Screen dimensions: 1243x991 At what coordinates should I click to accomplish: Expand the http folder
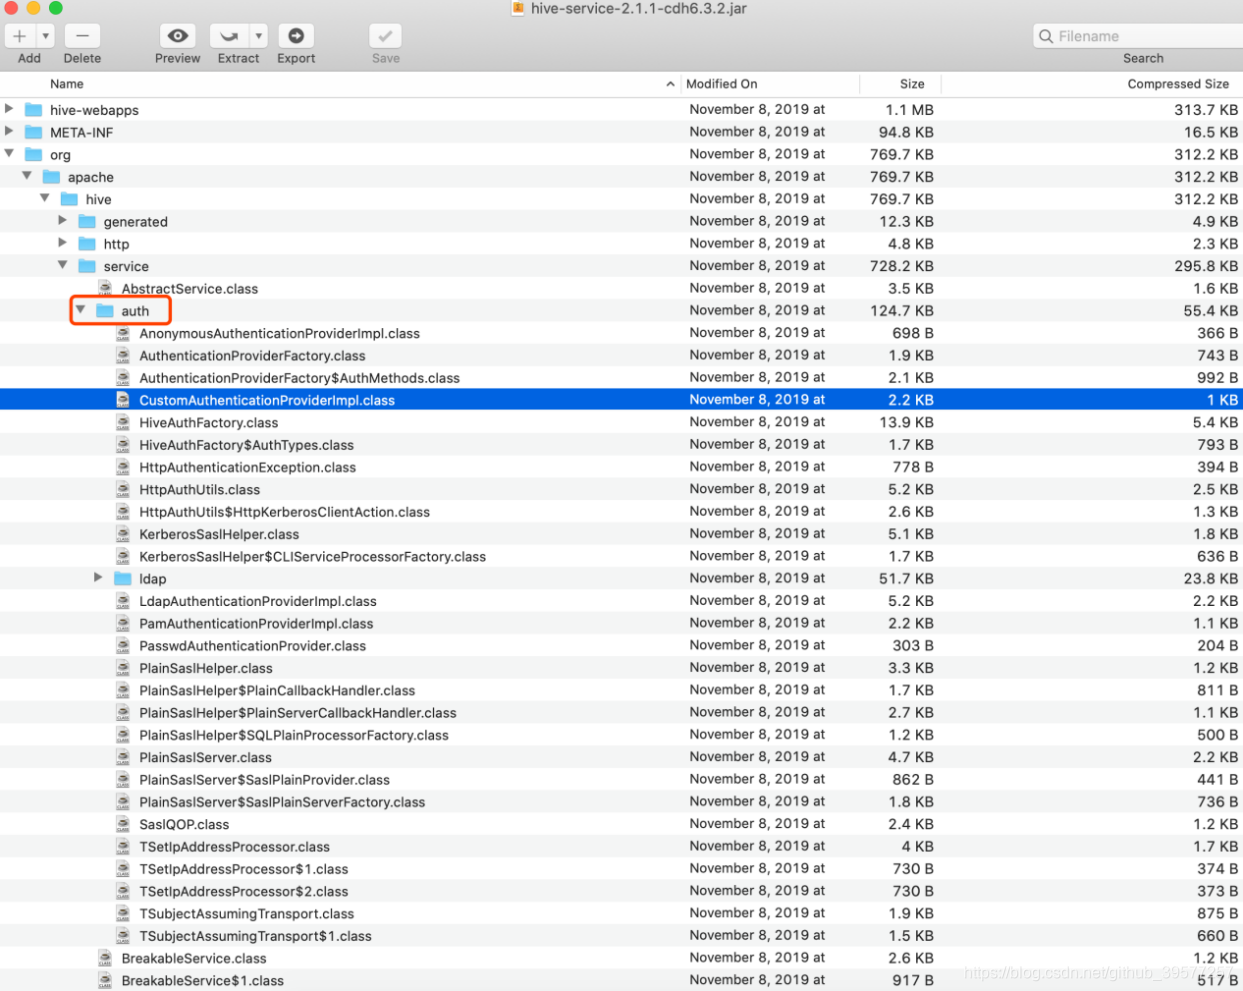click(x=63, y=242)
